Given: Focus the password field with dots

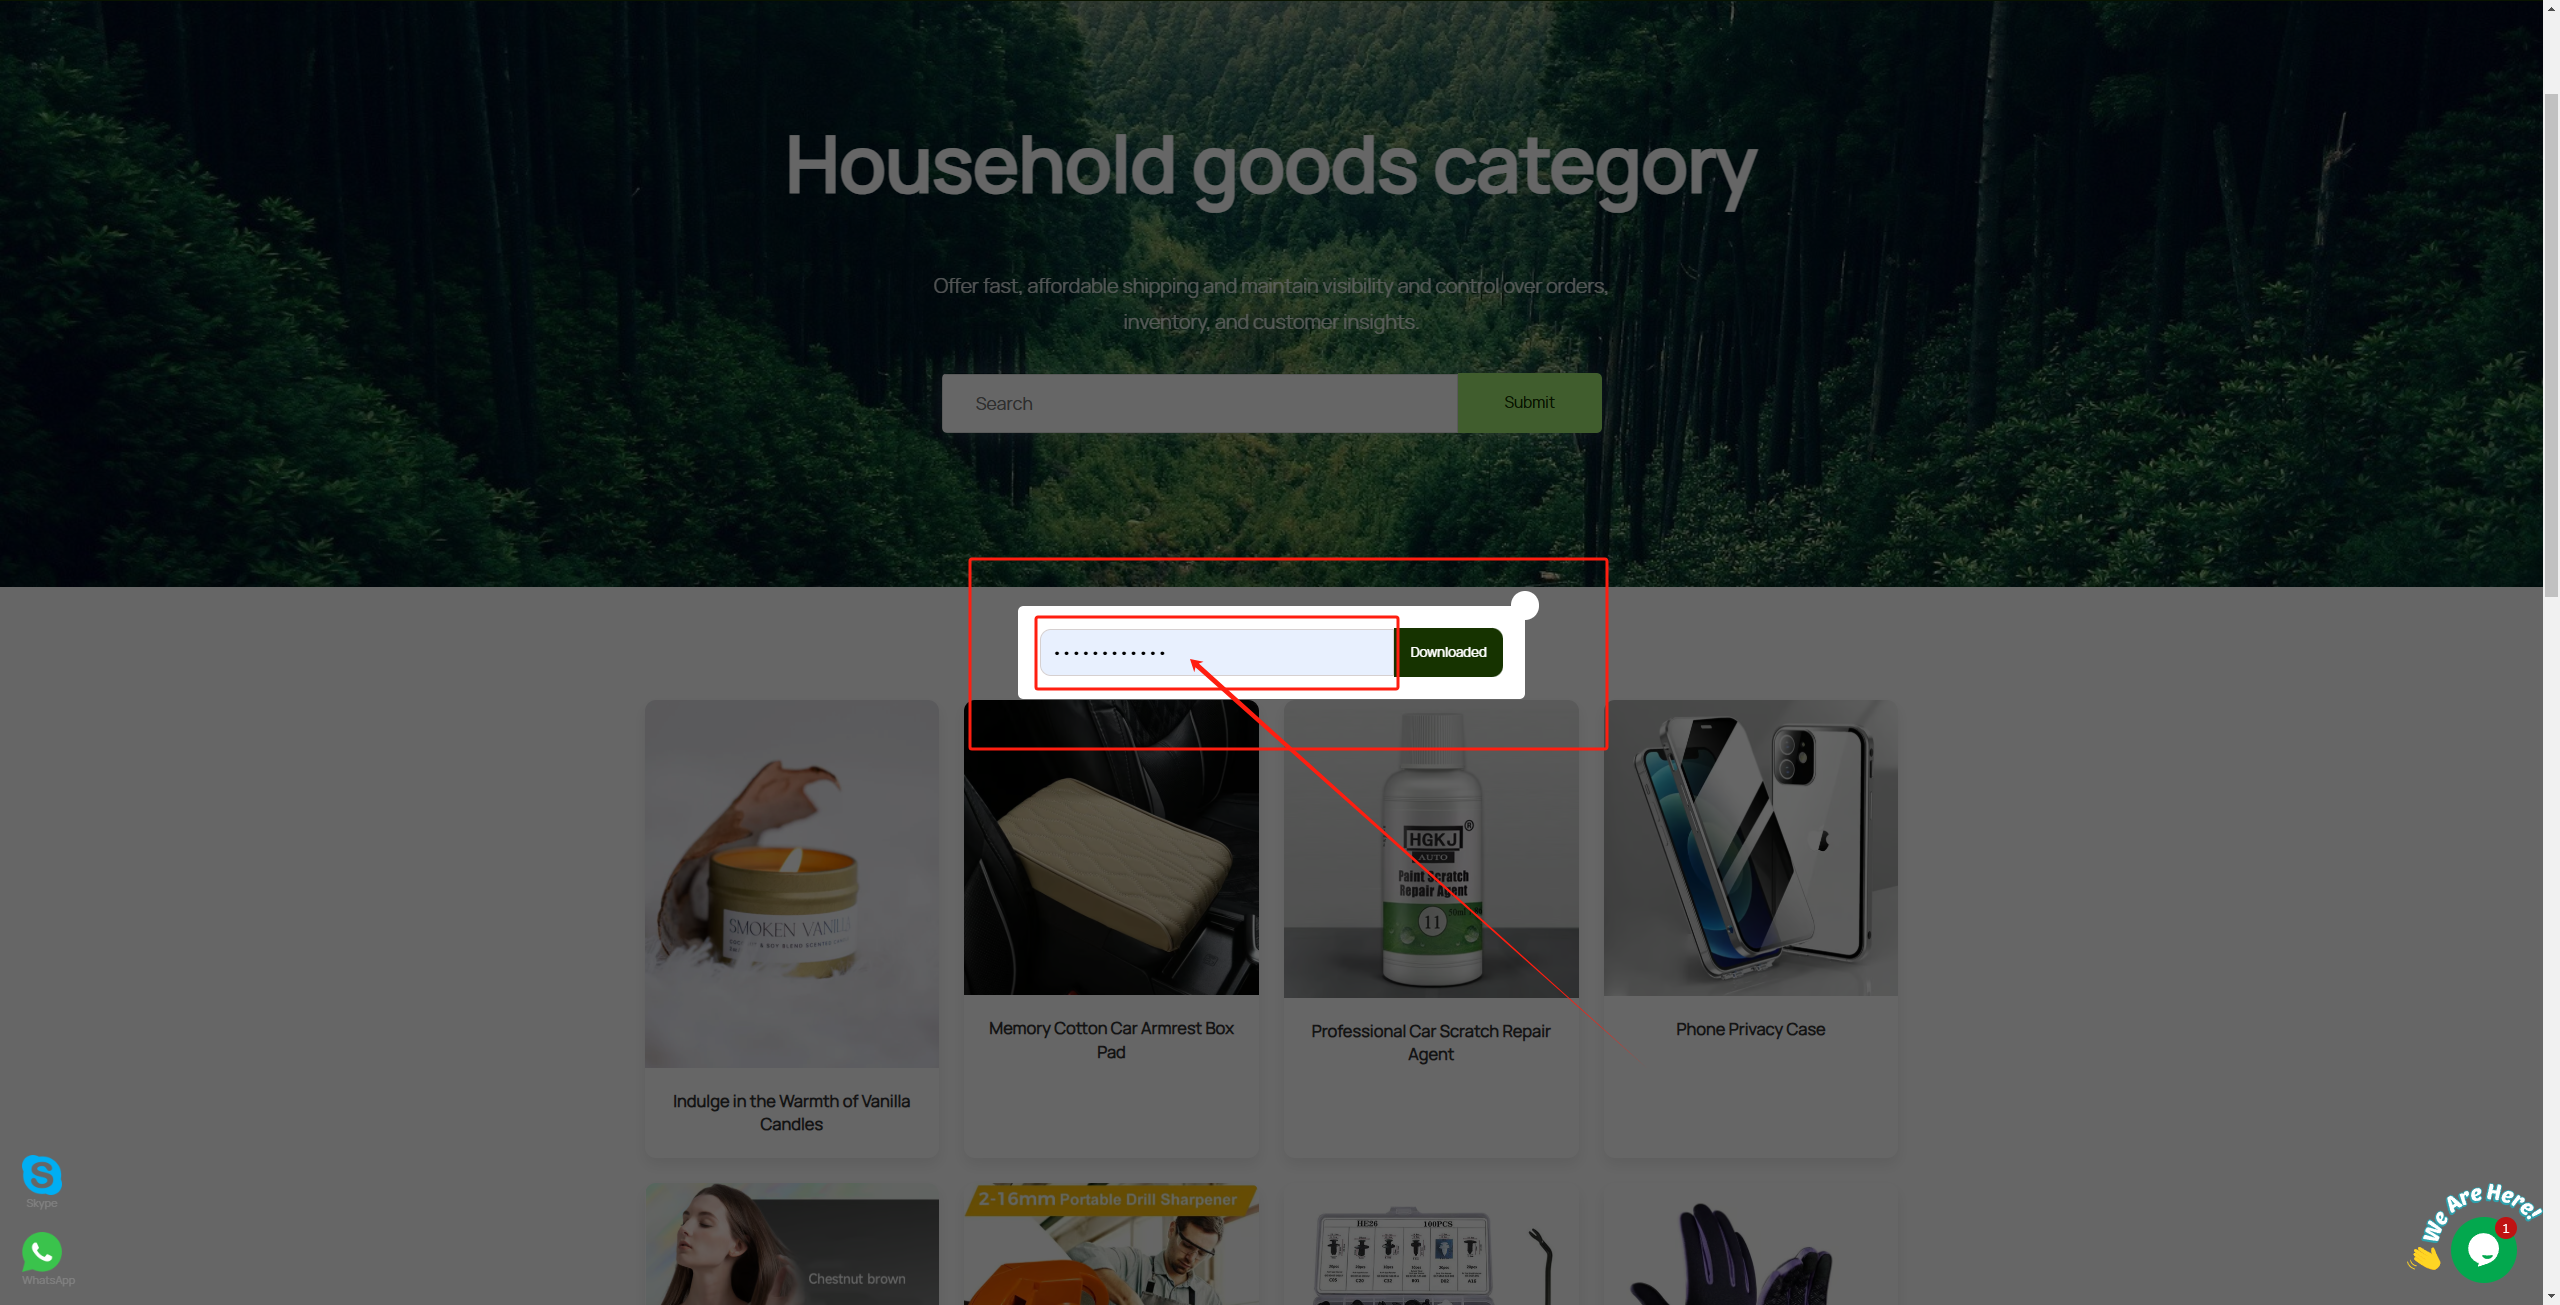Looking at the screenshot, I should (x=1217, y=652).
